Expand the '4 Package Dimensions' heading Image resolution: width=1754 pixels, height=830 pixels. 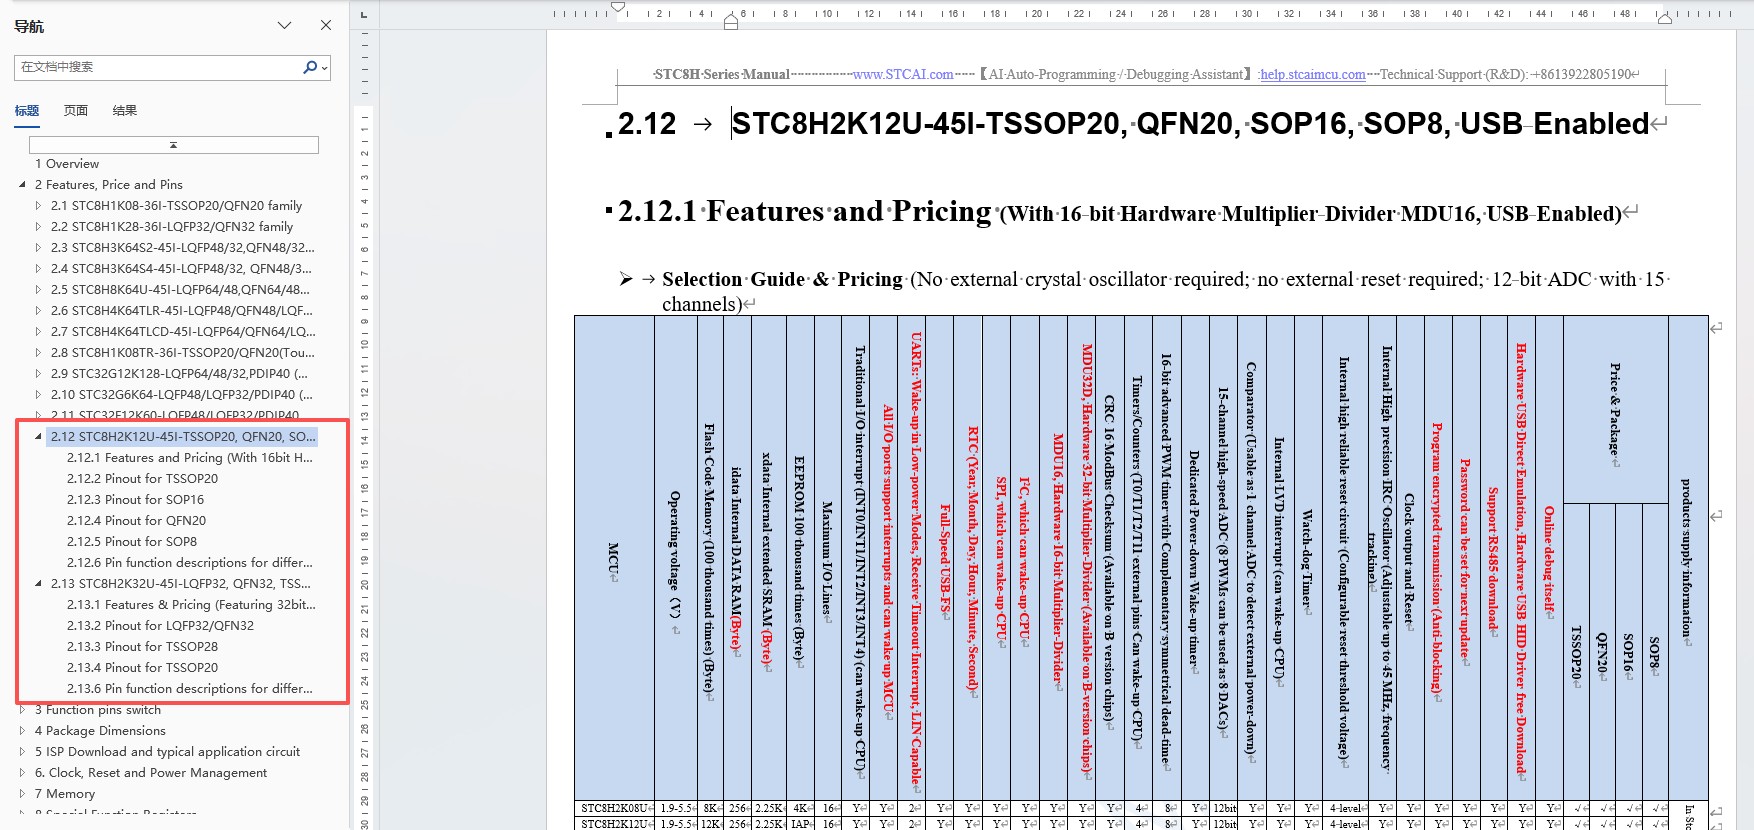(x=22, y=731)
